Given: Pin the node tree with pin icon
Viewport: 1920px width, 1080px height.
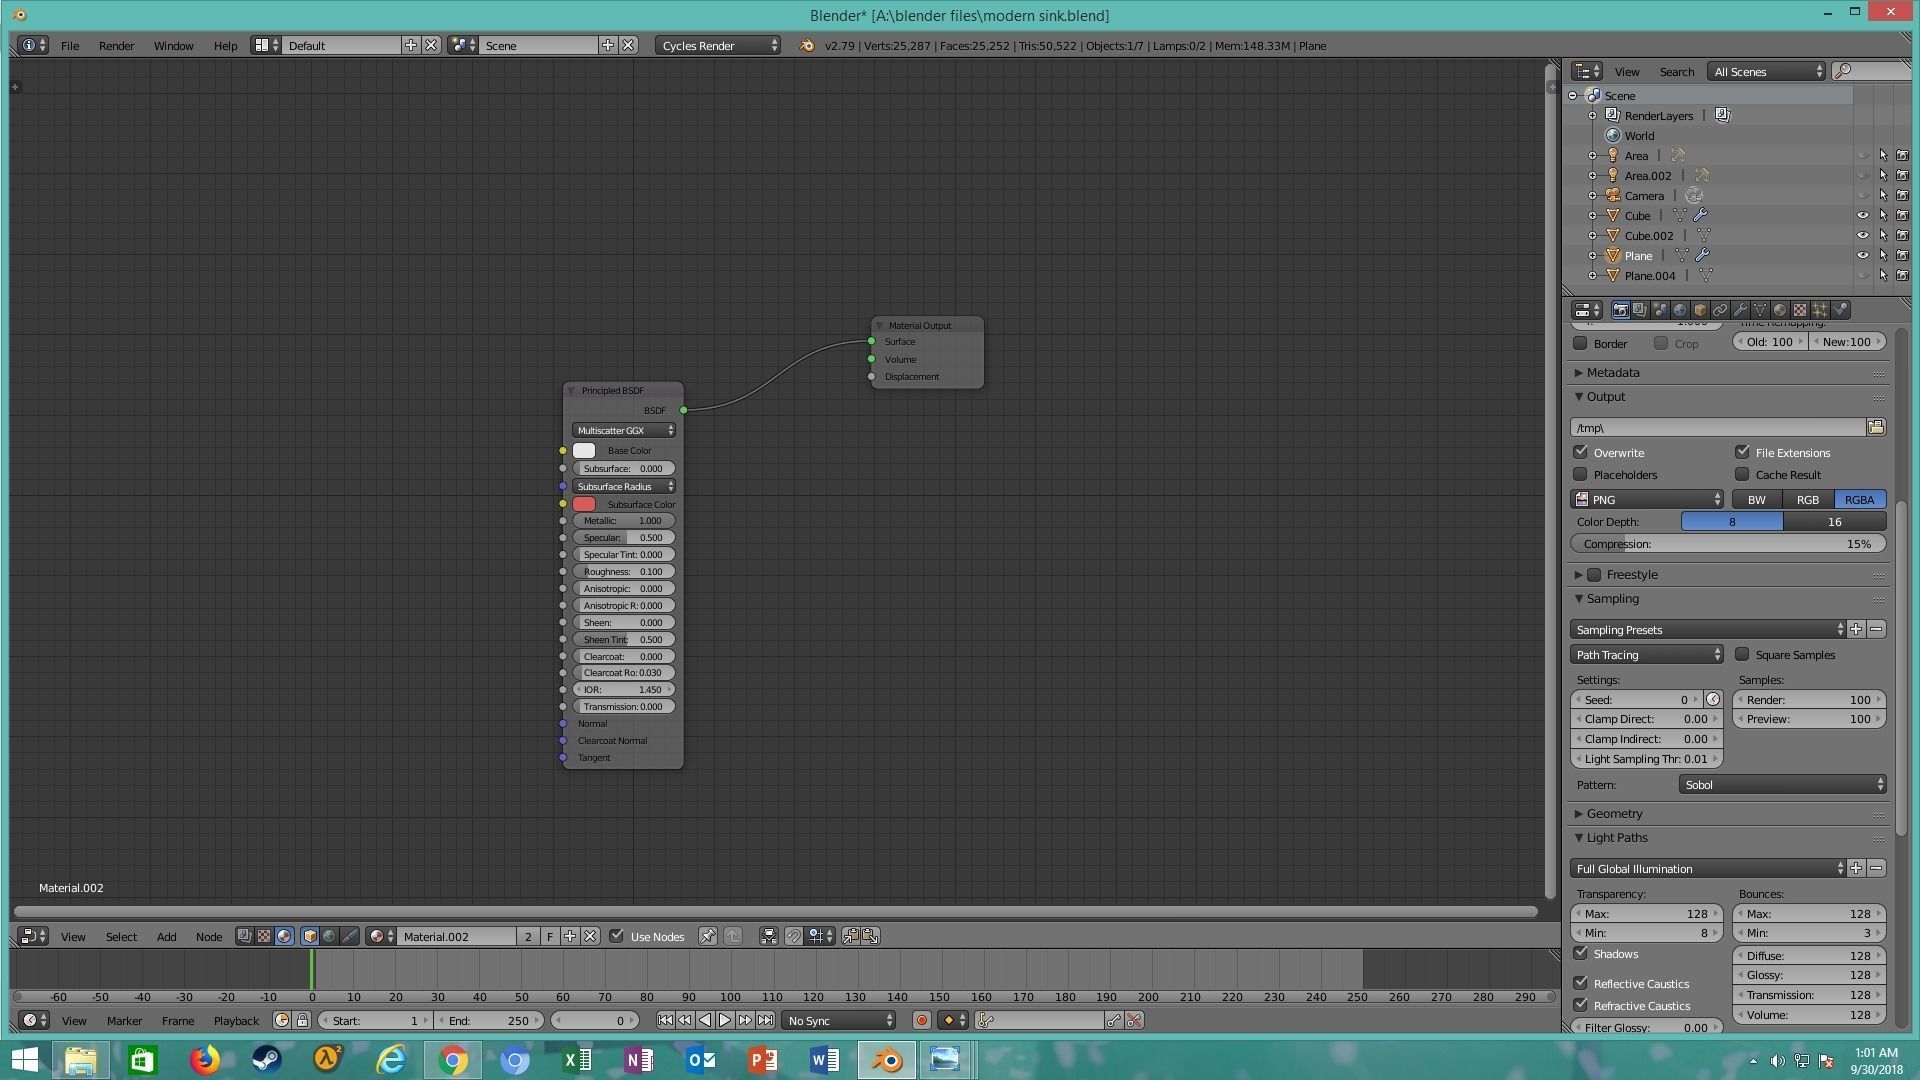Looking at the screenshot, I should (x=708, y=936).
